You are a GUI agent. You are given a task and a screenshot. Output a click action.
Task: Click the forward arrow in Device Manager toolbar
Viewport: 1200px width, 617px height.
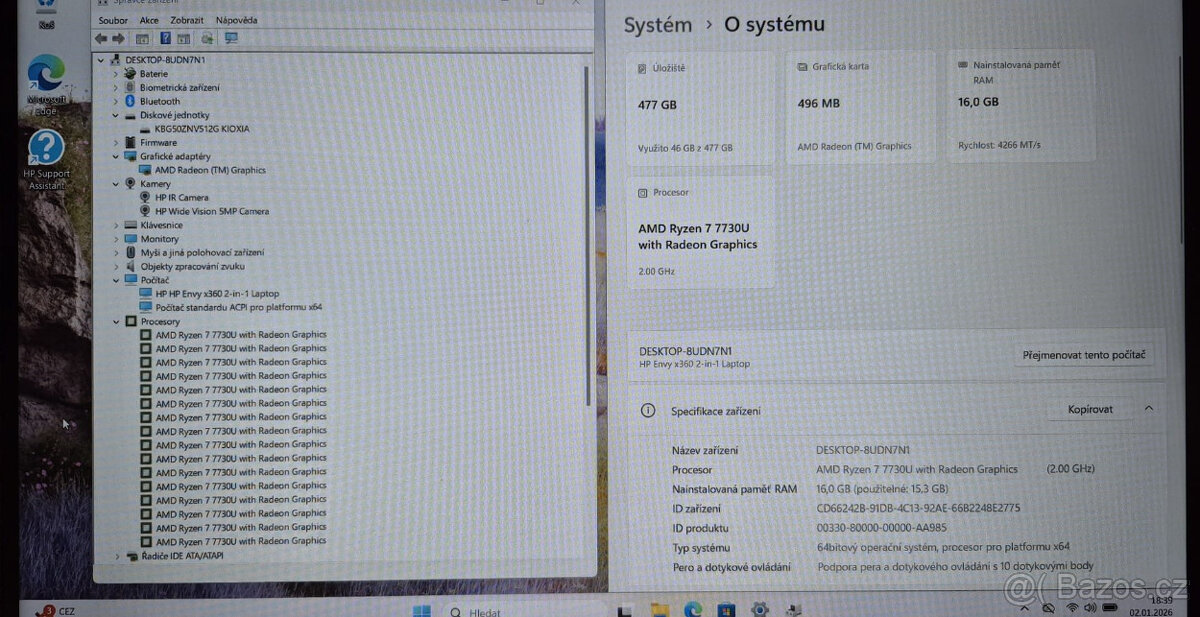tap(118, 38)
